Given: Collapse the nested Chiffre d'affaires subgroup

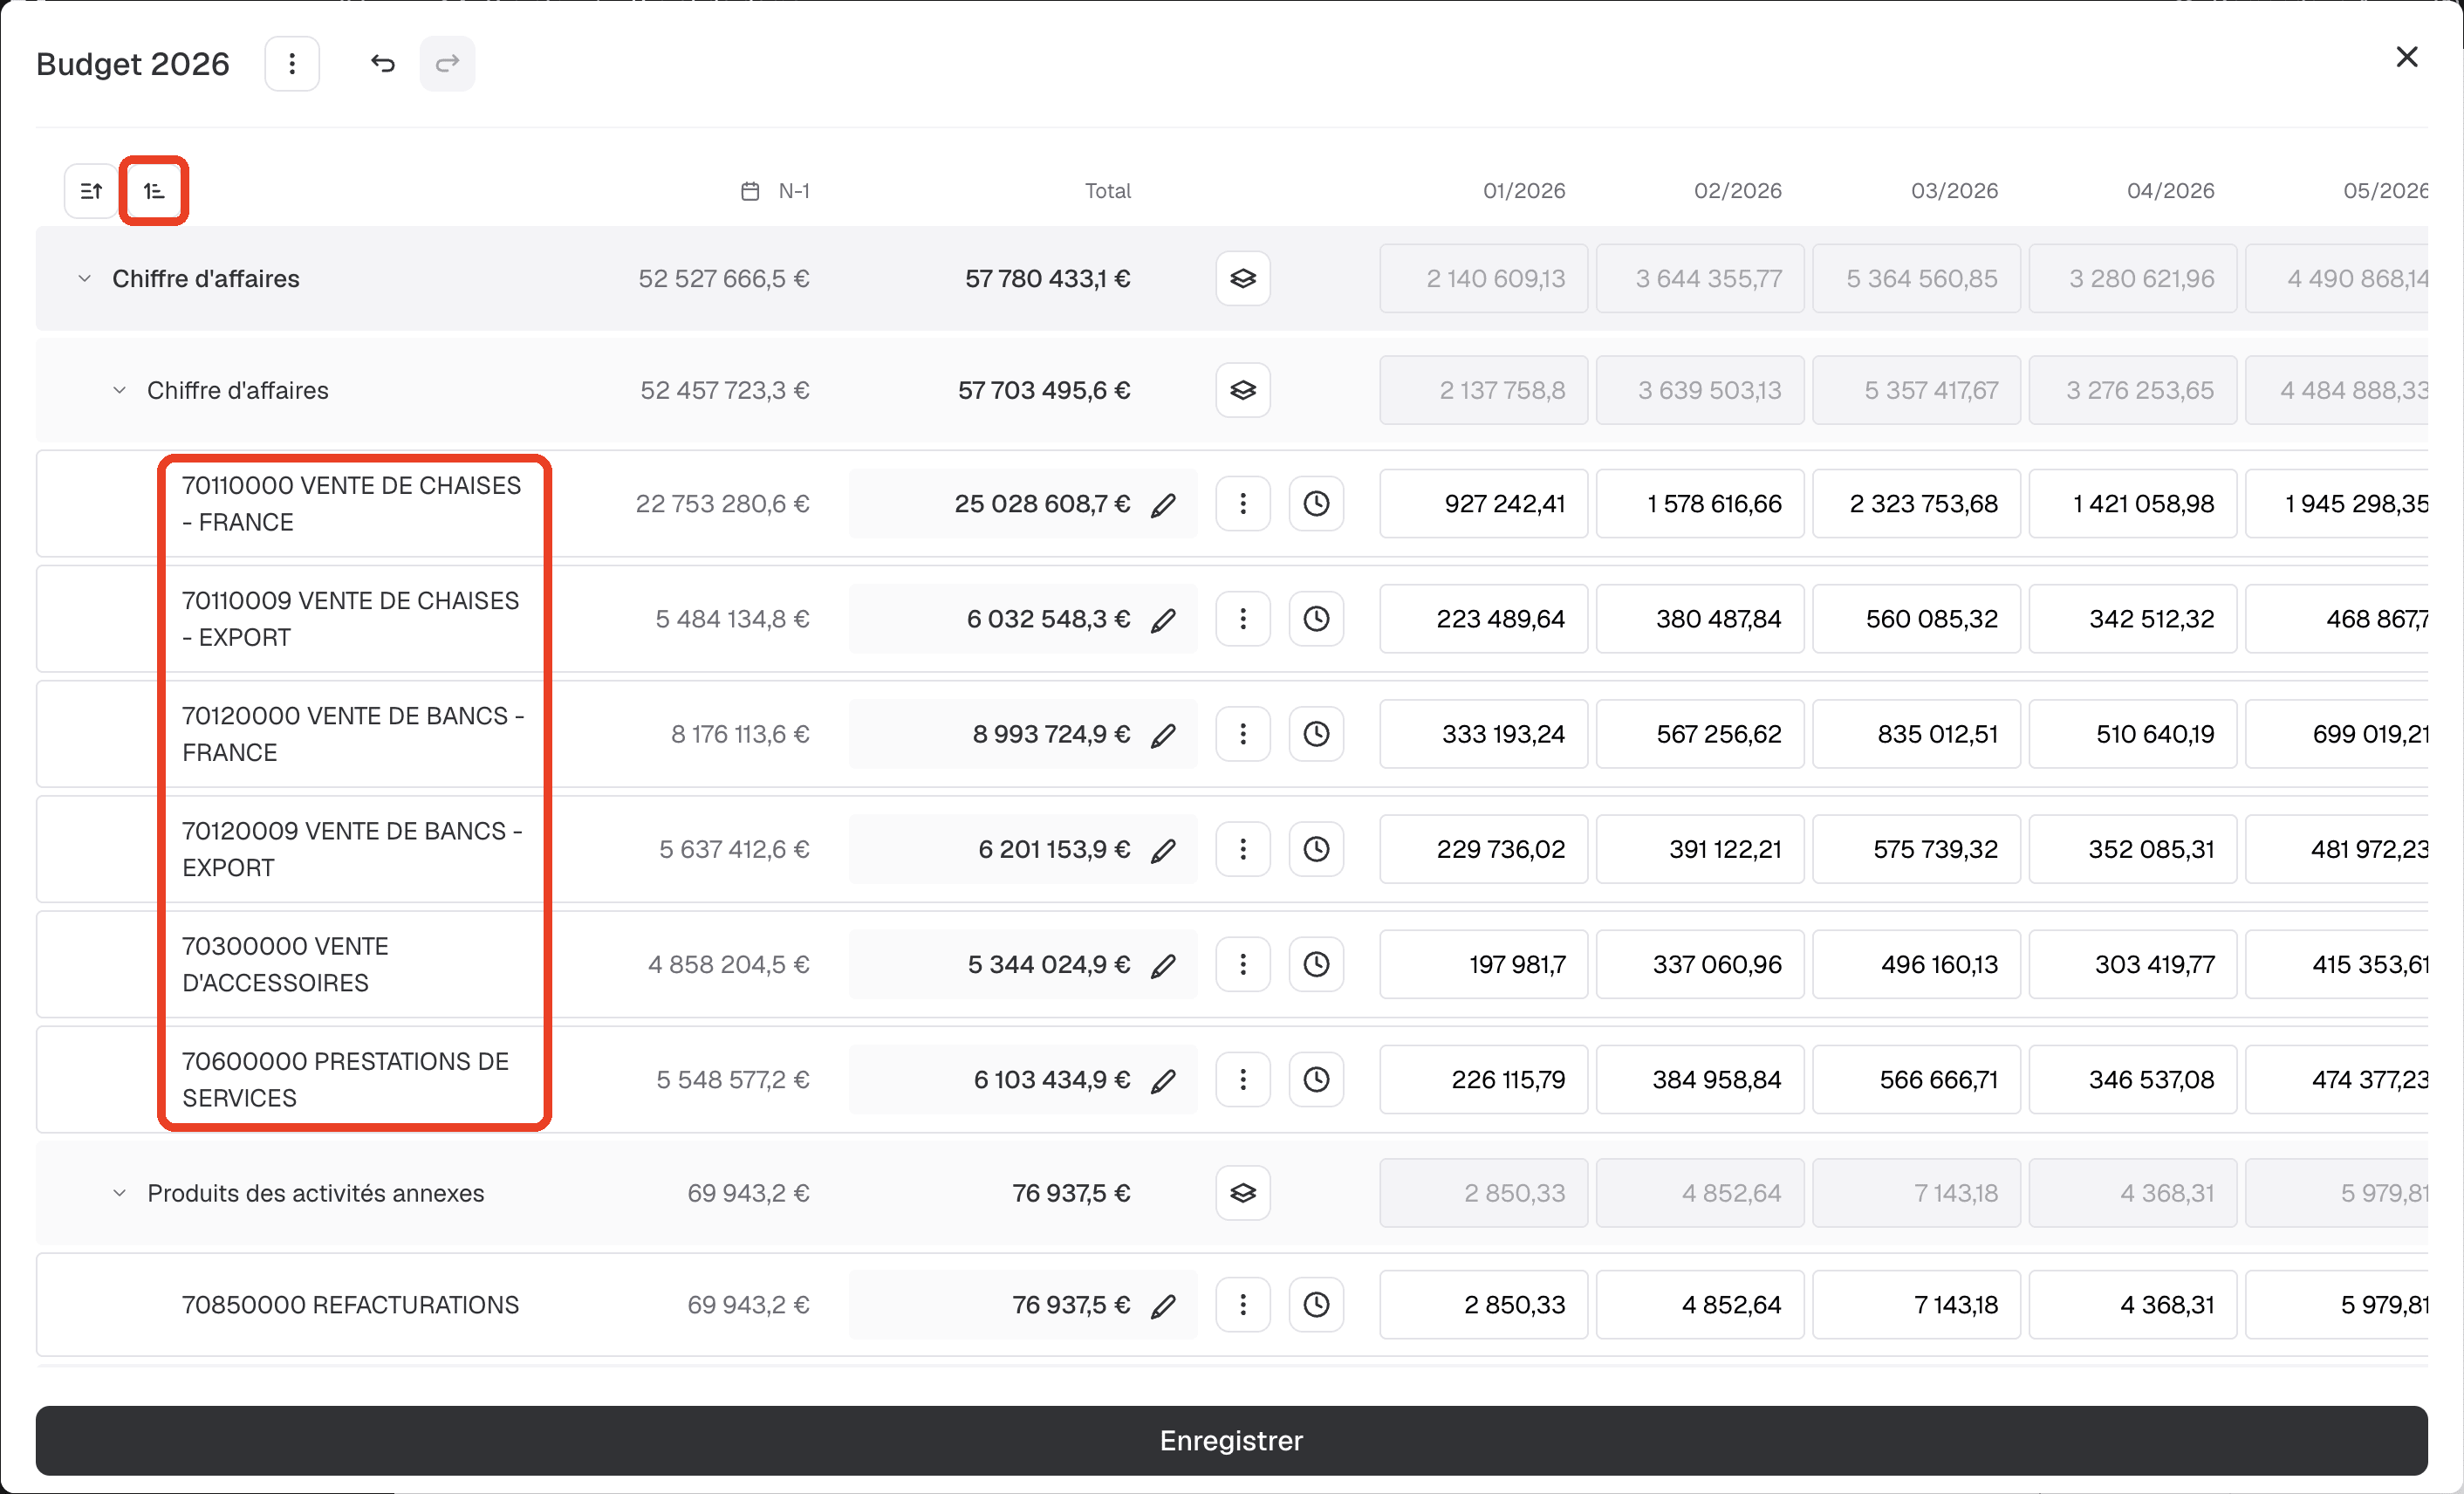Looking at the screenshot, I should pos(119,390).
